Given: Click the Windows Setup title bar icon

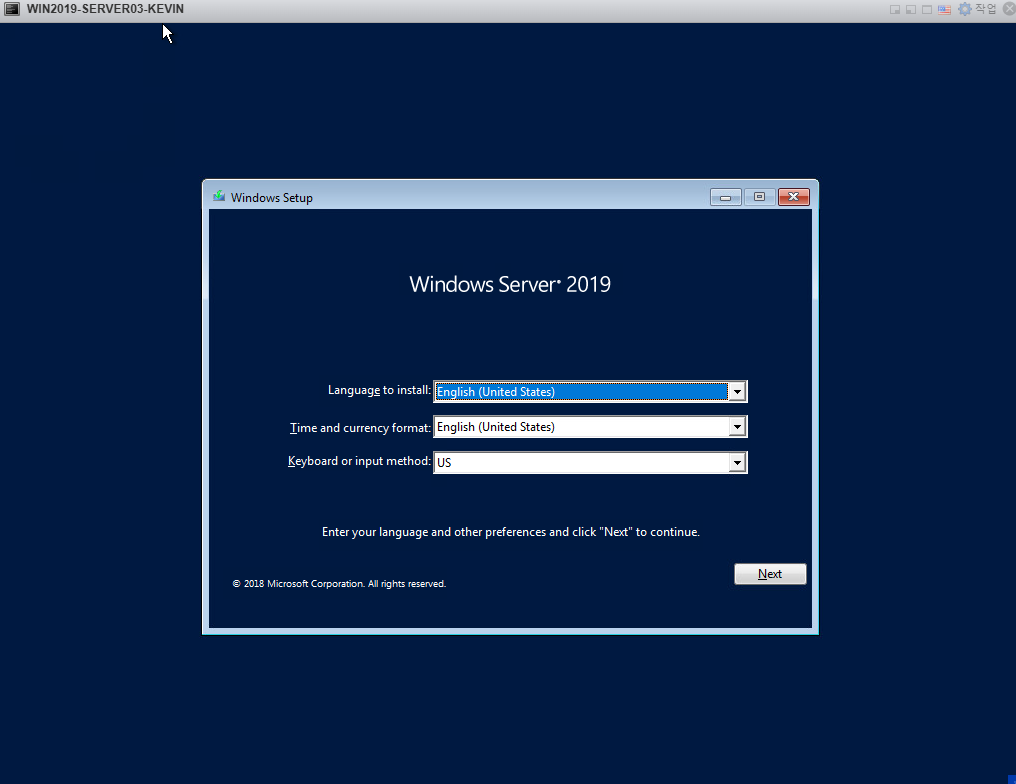Looking at the screenshot, I should pos(219,196).
